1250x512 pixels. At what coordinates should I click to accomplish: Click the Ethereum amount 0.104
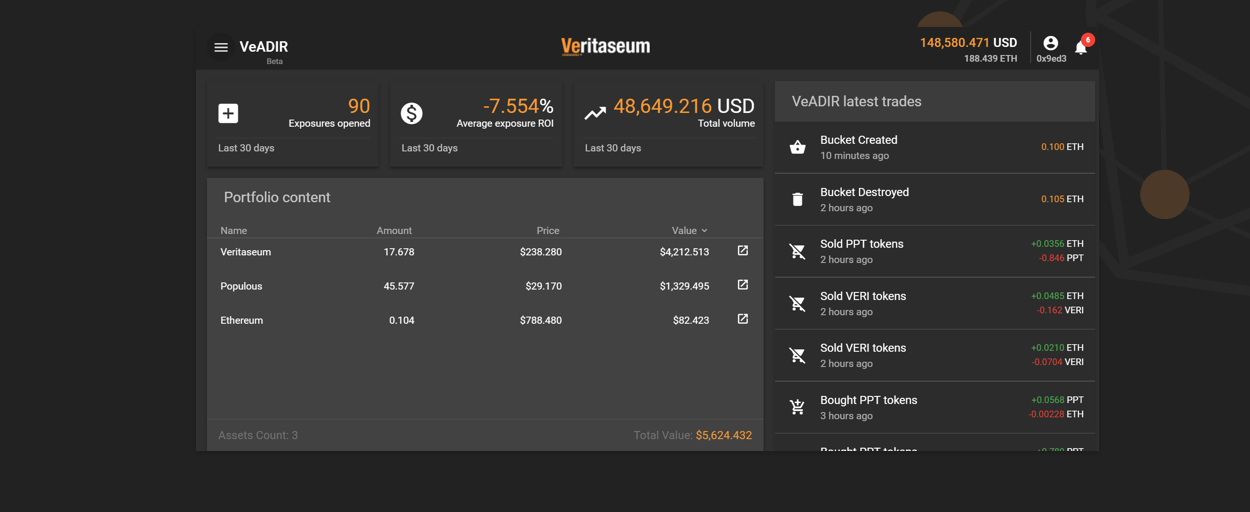[x=402, y=320]
